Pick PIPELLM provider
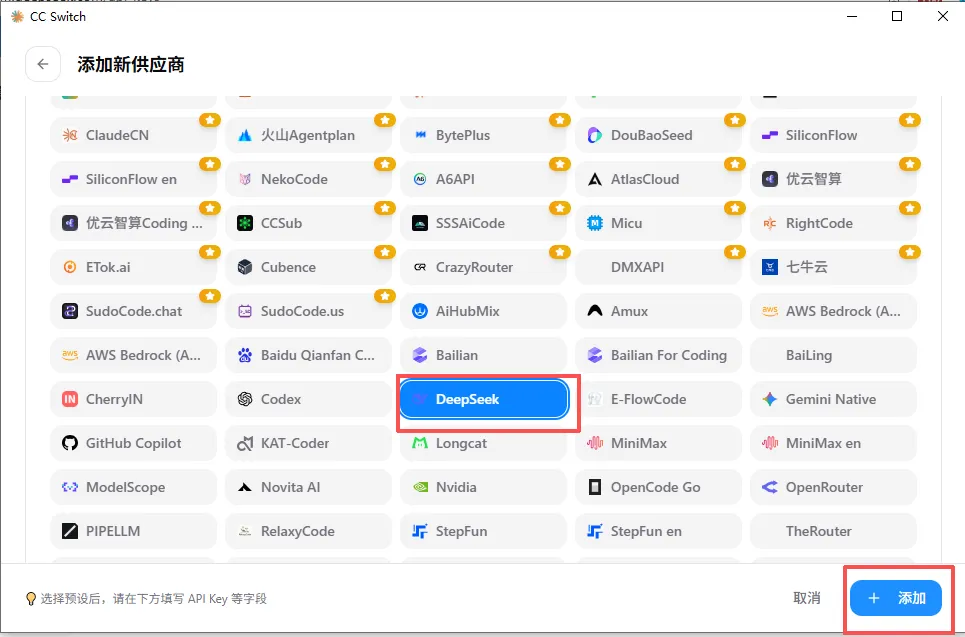 click(x=134, y=531)
